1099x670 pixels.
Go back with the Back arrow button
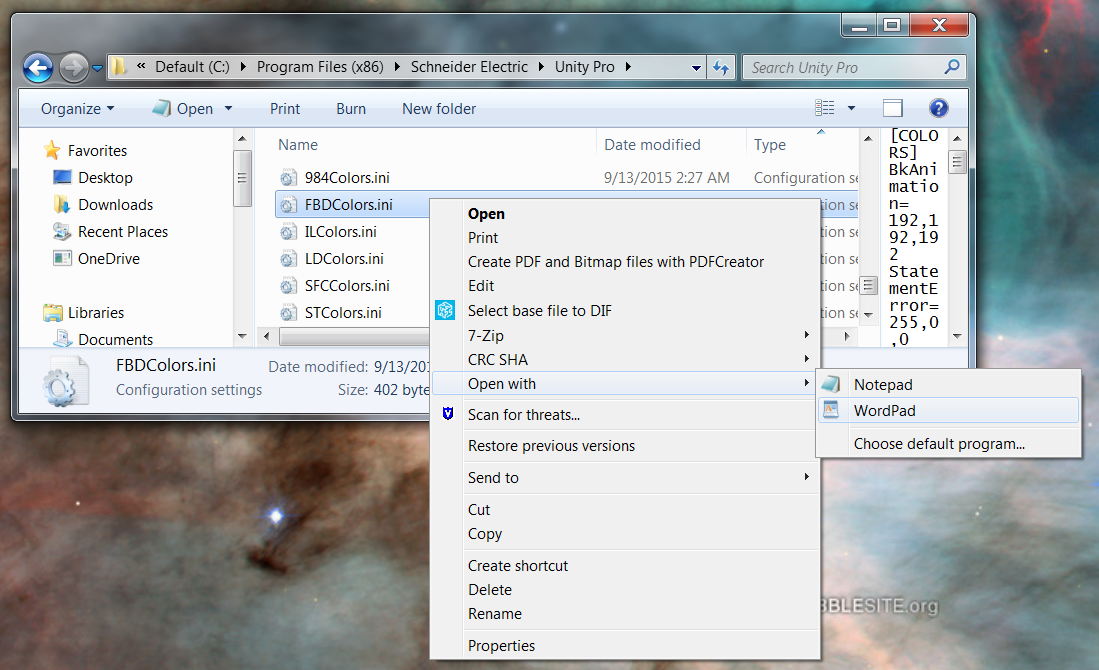38,68
